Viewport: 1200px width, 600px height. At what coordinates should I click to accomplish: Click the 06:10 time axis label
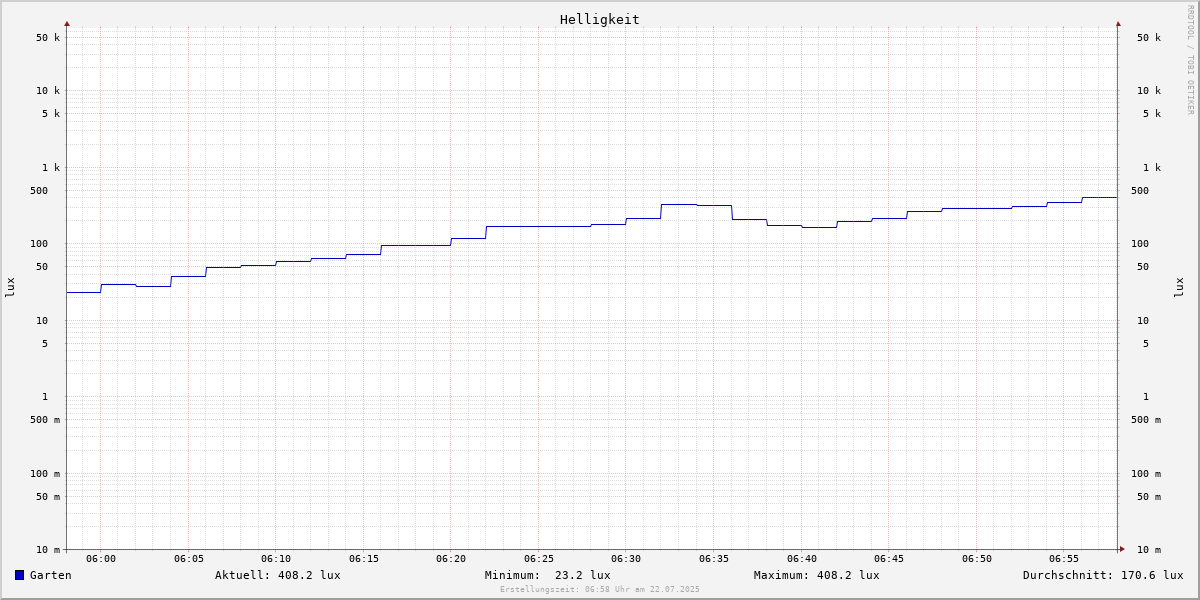[x=276, y=559]
